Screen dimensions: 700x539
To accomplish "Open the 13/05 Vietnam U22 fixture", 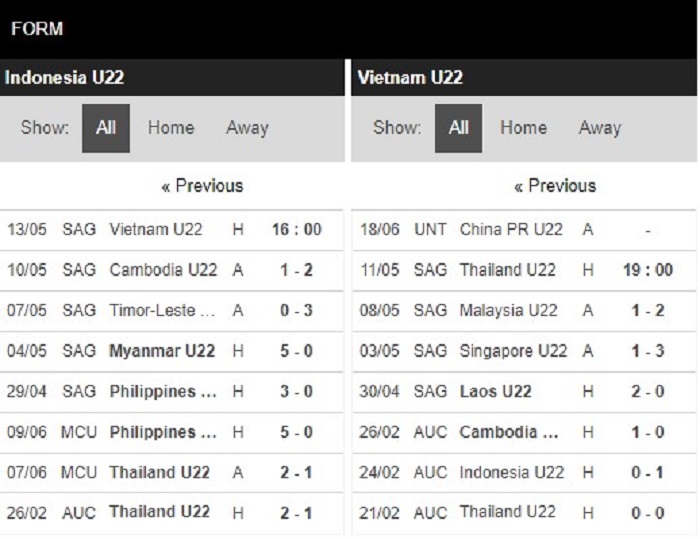I will [x=171, y=230].
